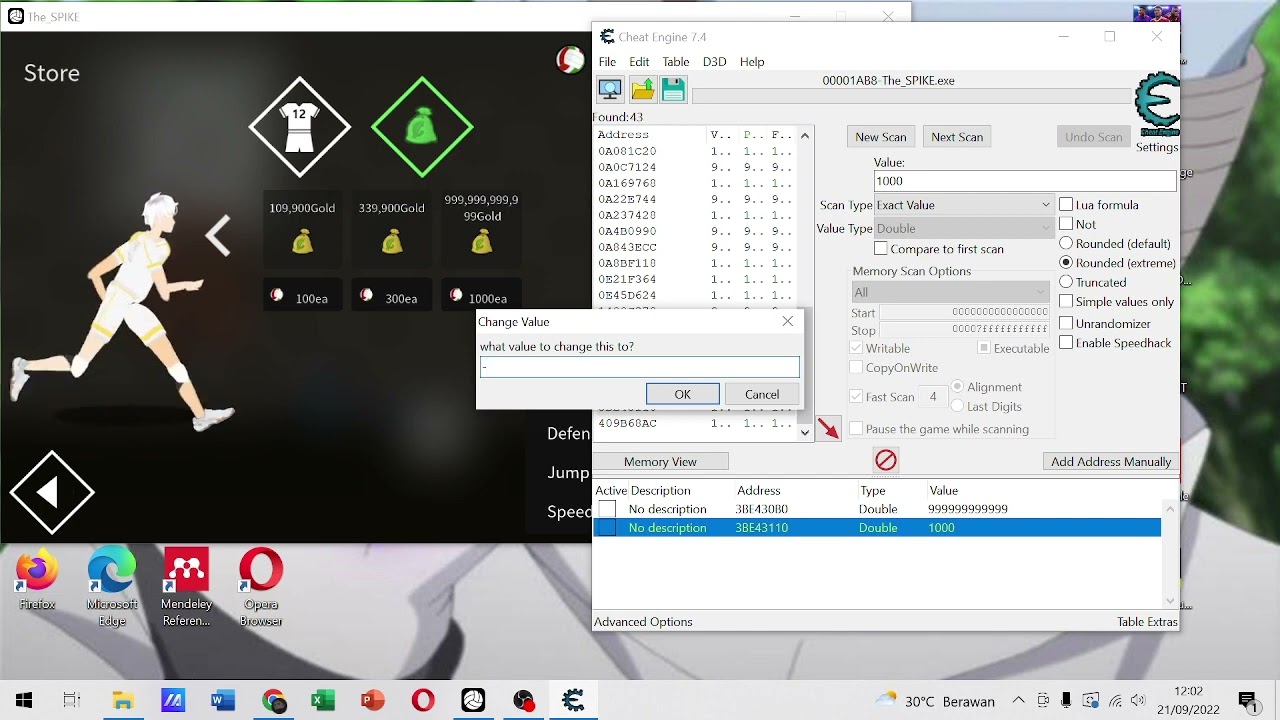Buy the 1000ea volleyball pack

click(482, 296)
